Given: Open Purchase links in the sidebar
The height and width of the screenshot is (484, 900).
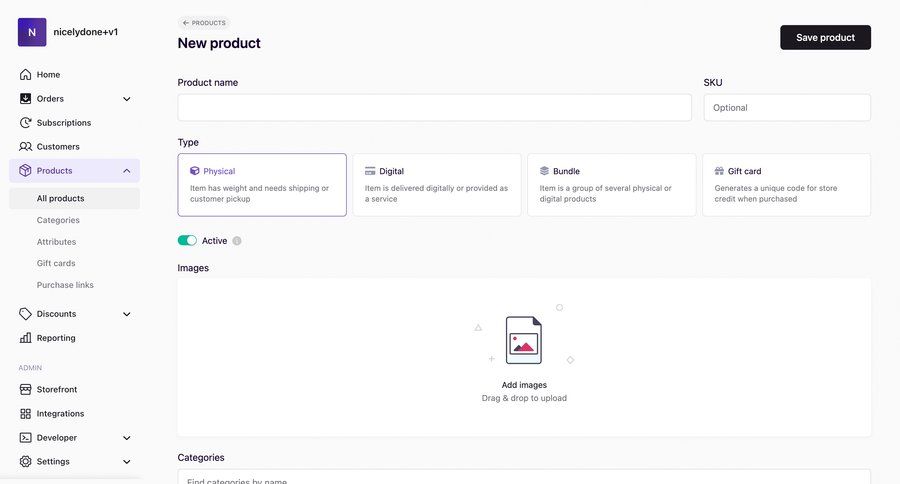Looking at the screenshot, I should 65,285.
